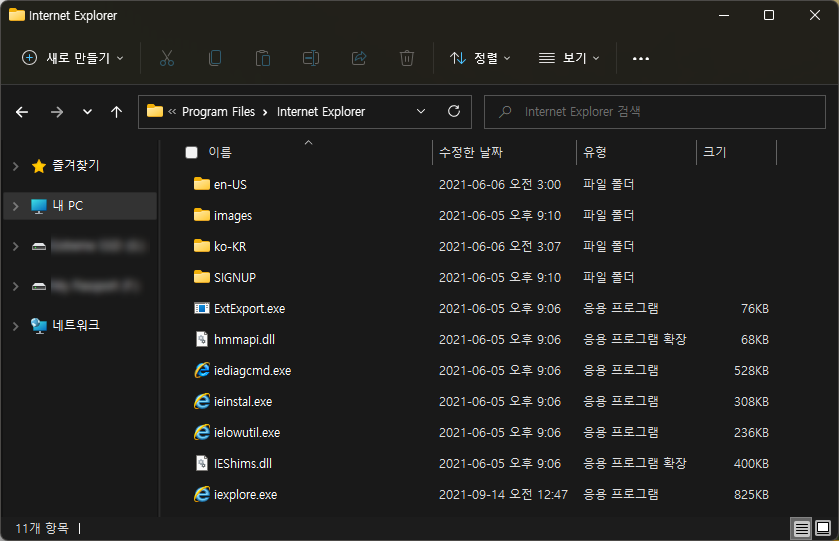
Task: Click the Share icon in toolbar
Action: tap(359, 58)
